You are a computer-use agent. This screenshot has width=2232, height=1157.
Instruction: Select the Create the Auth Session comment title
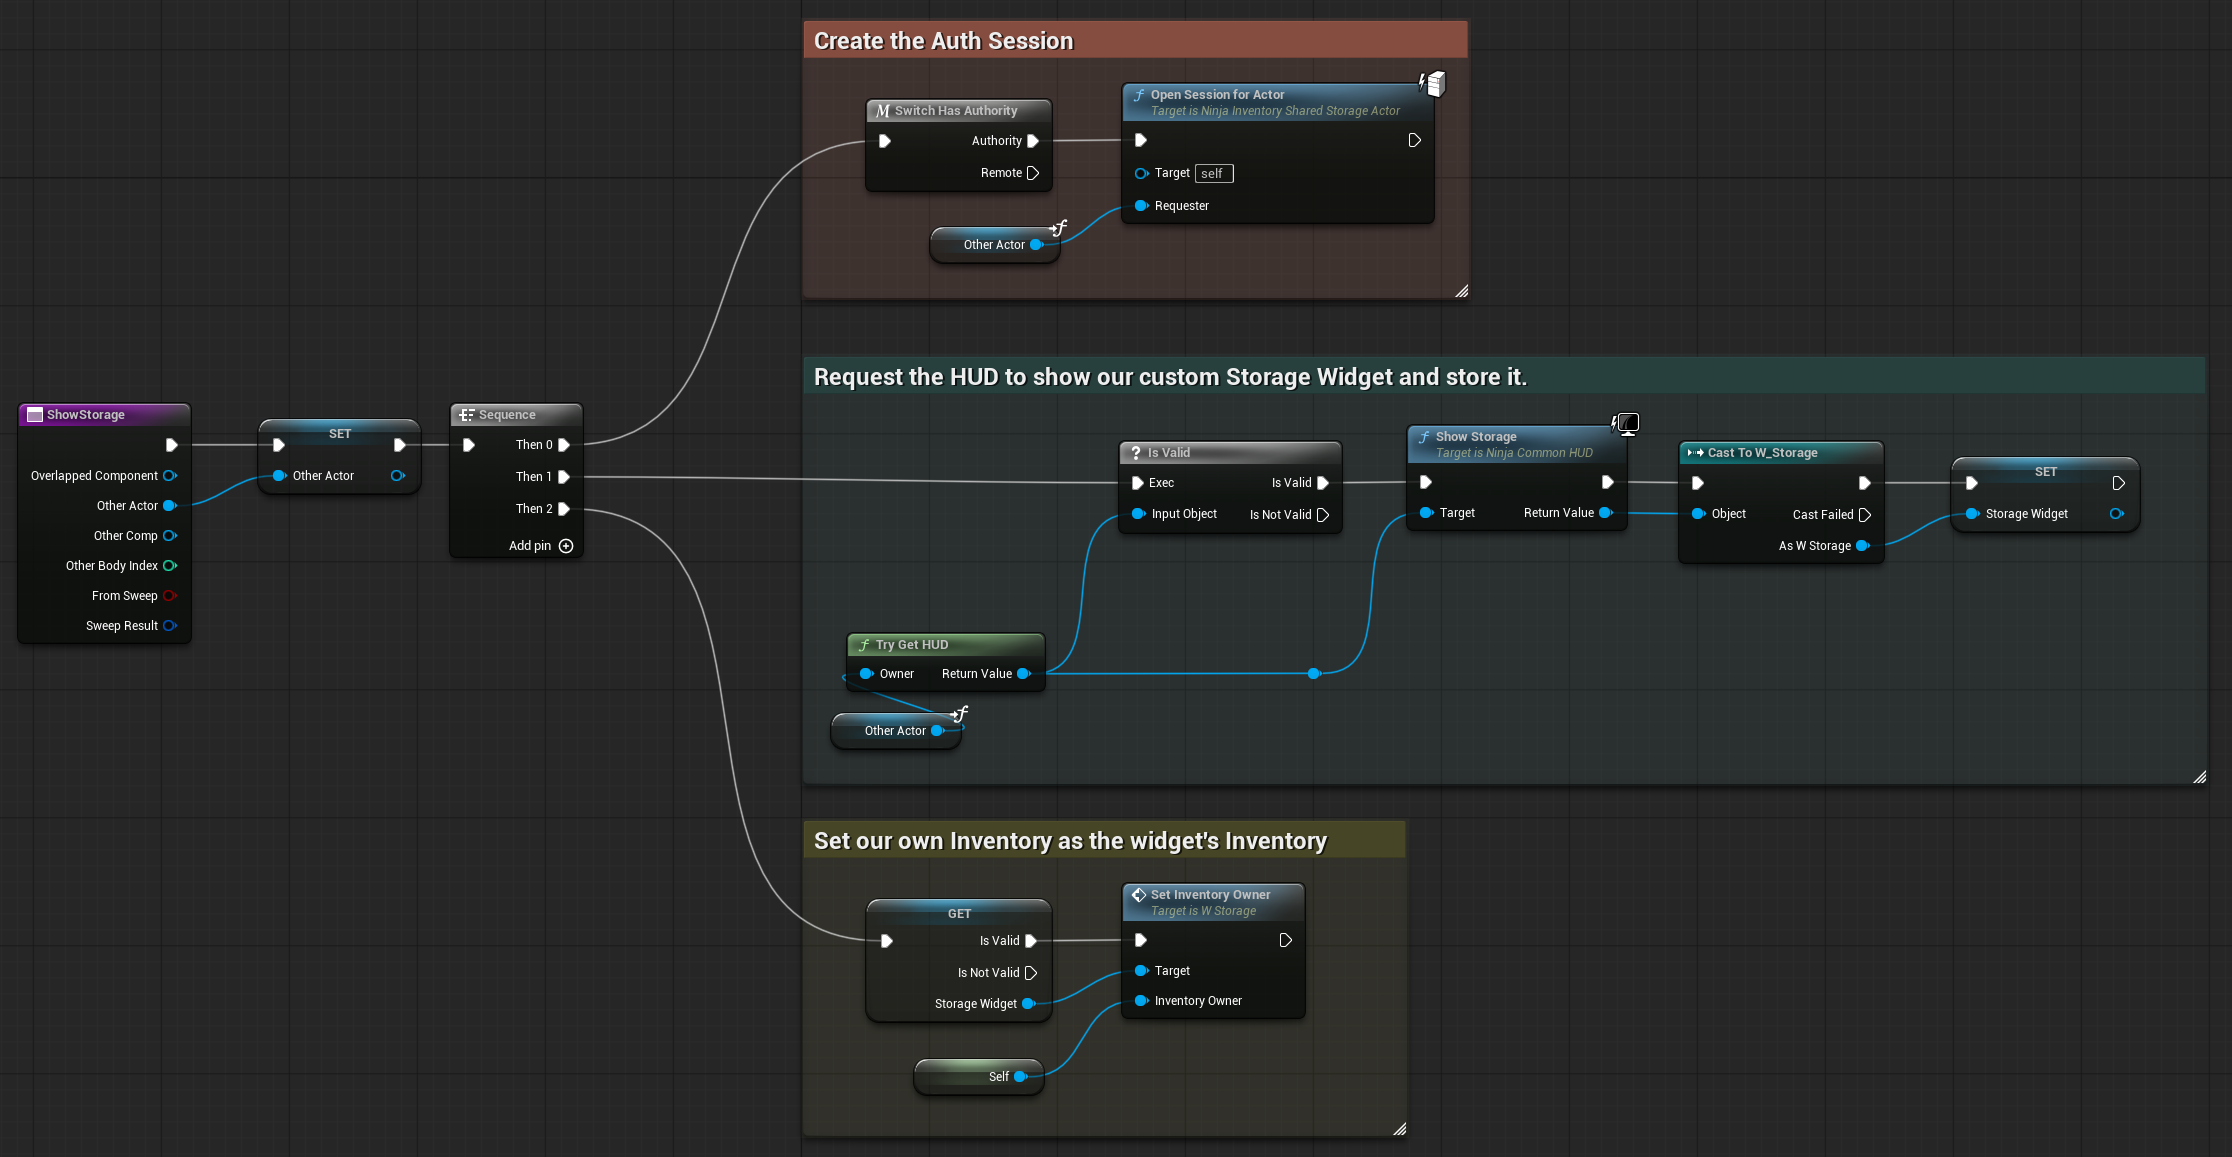pos(943,41)
